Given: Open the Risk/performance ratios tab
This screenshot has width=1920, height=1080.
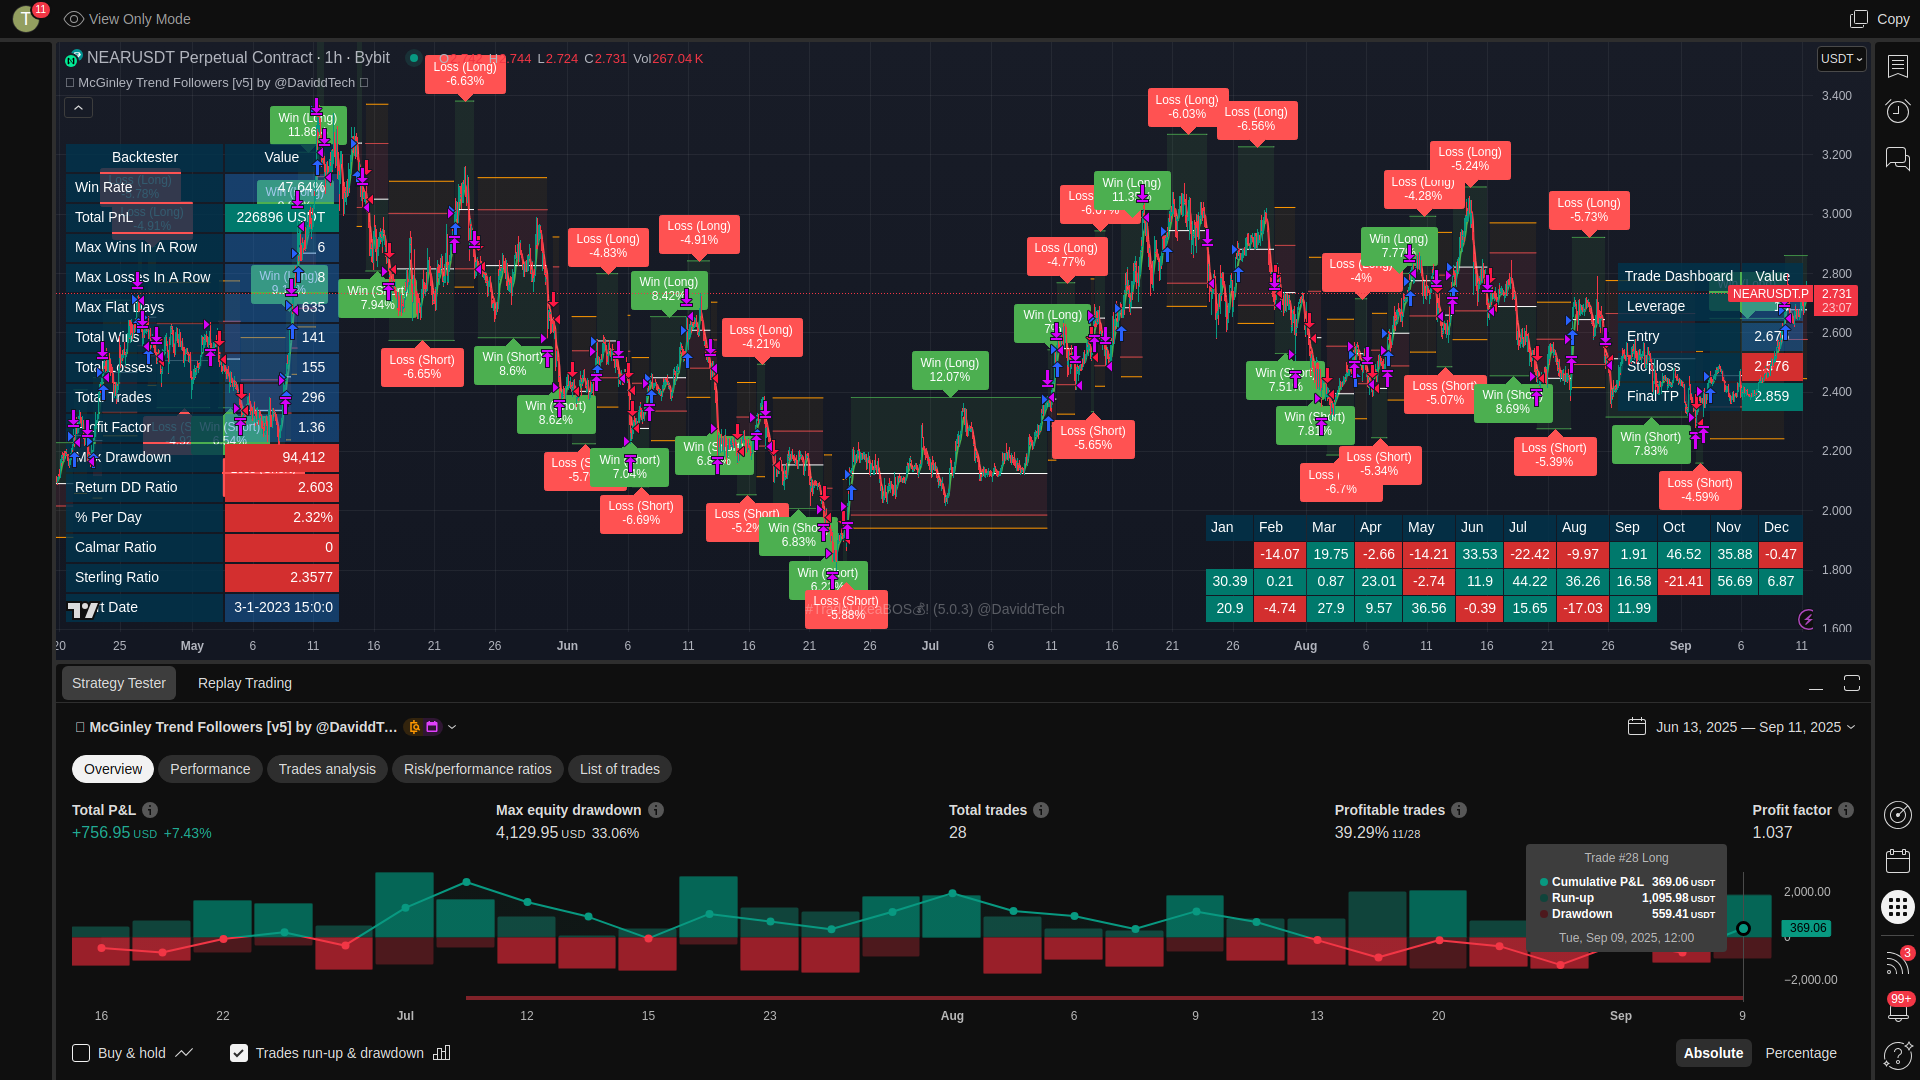Looking at the screenshot, I should 478,769.
